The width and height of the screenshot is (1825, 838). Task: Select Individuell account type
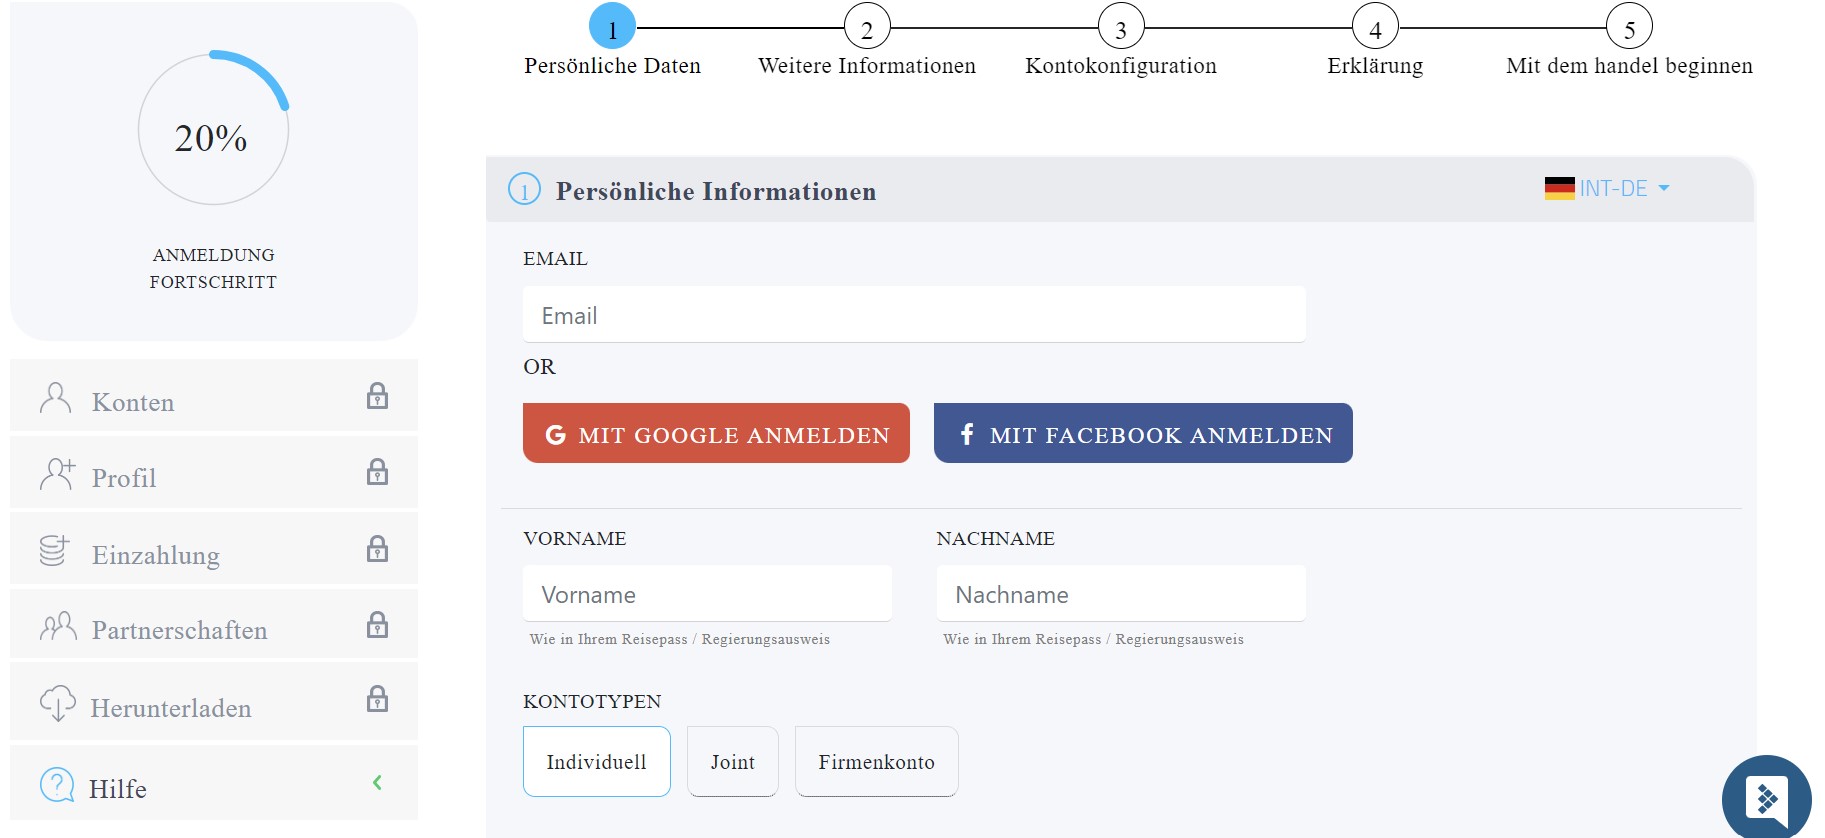pos(597,761)
